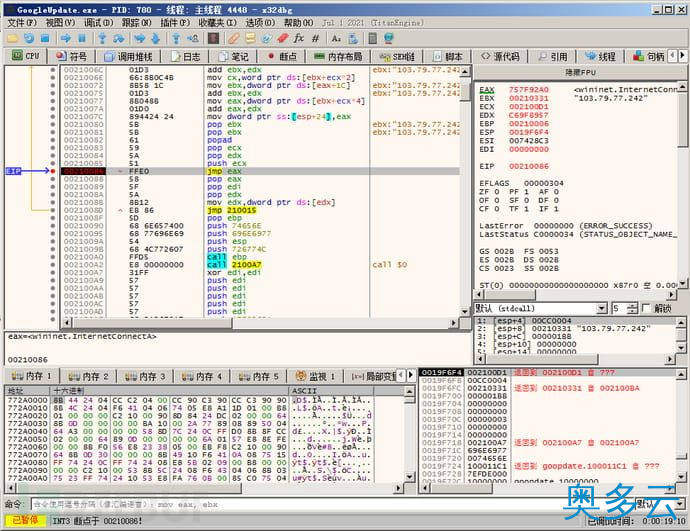This screenshot has height=531, width=690.
Task: Click the registers horizontal scrollbar
Action: [x=575, y=294]
